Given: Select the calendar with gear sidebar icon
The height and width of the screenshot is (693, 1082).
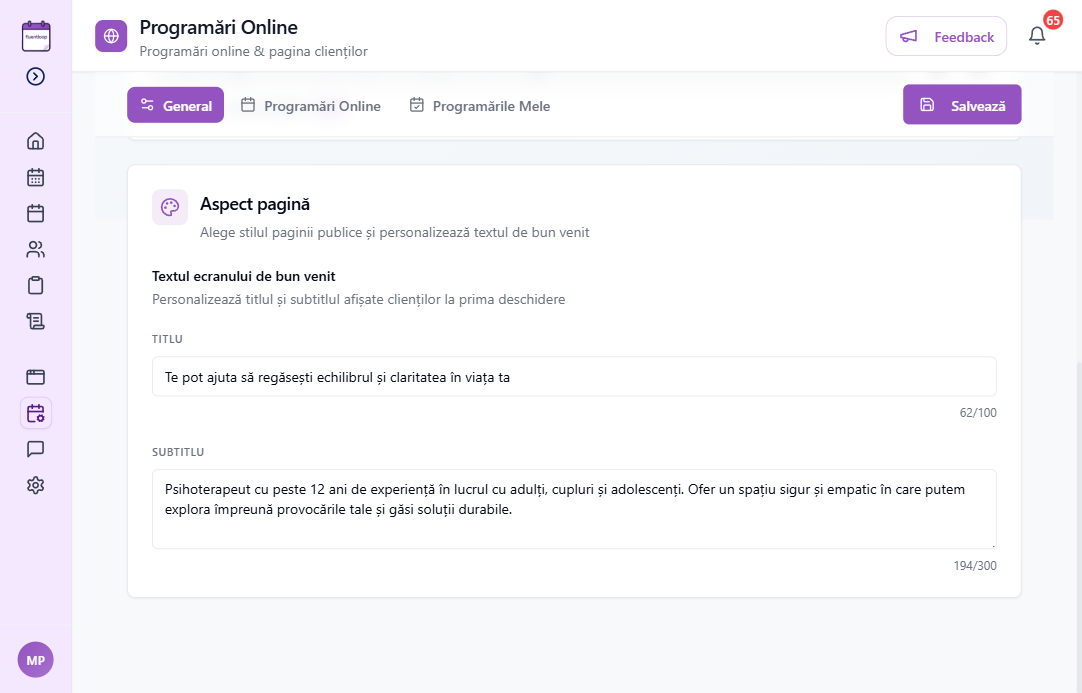Looking at the screenshot, I should tap(35, 413).
